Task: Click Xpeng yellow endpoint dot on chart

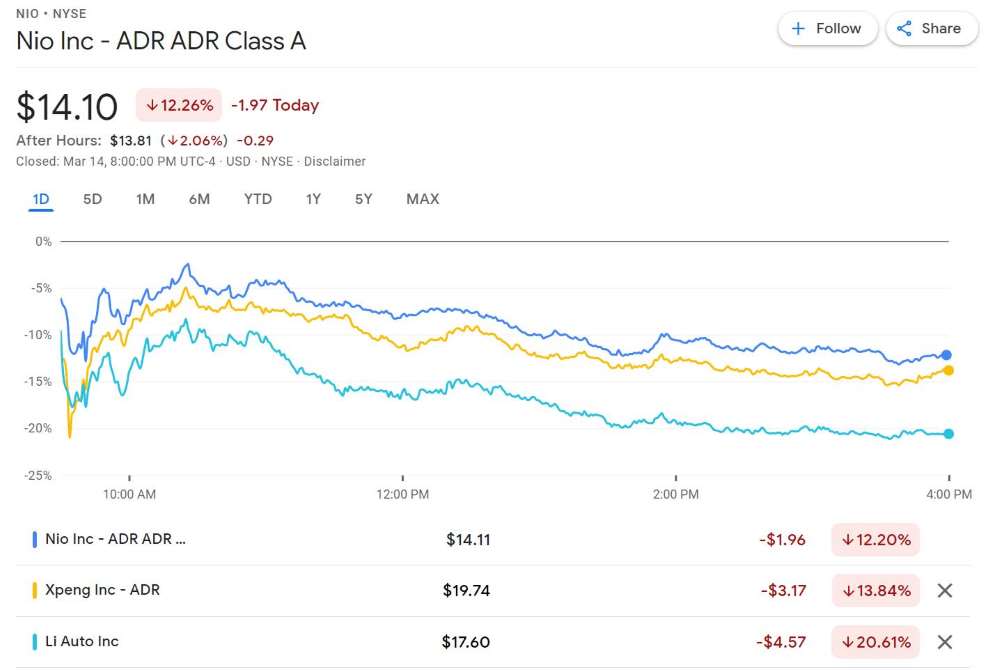Action: pos(948,370)
